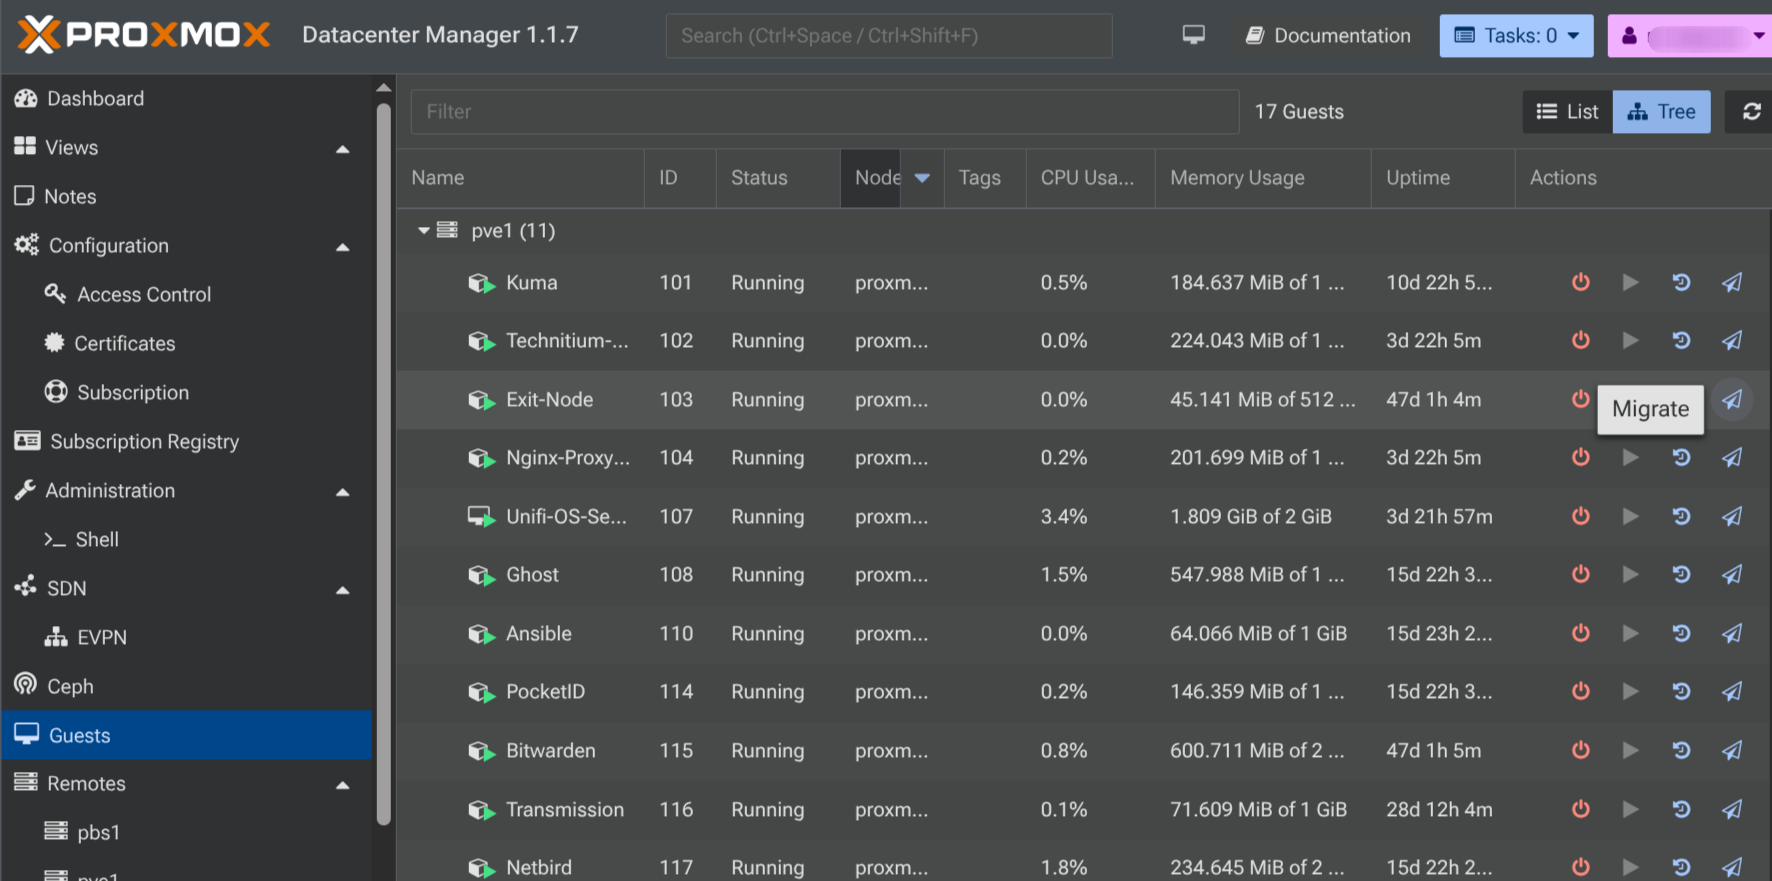This screenshot has height=881, width=1772.
Task: Click the play icon in Transmission row
Action: (1630, 809)
